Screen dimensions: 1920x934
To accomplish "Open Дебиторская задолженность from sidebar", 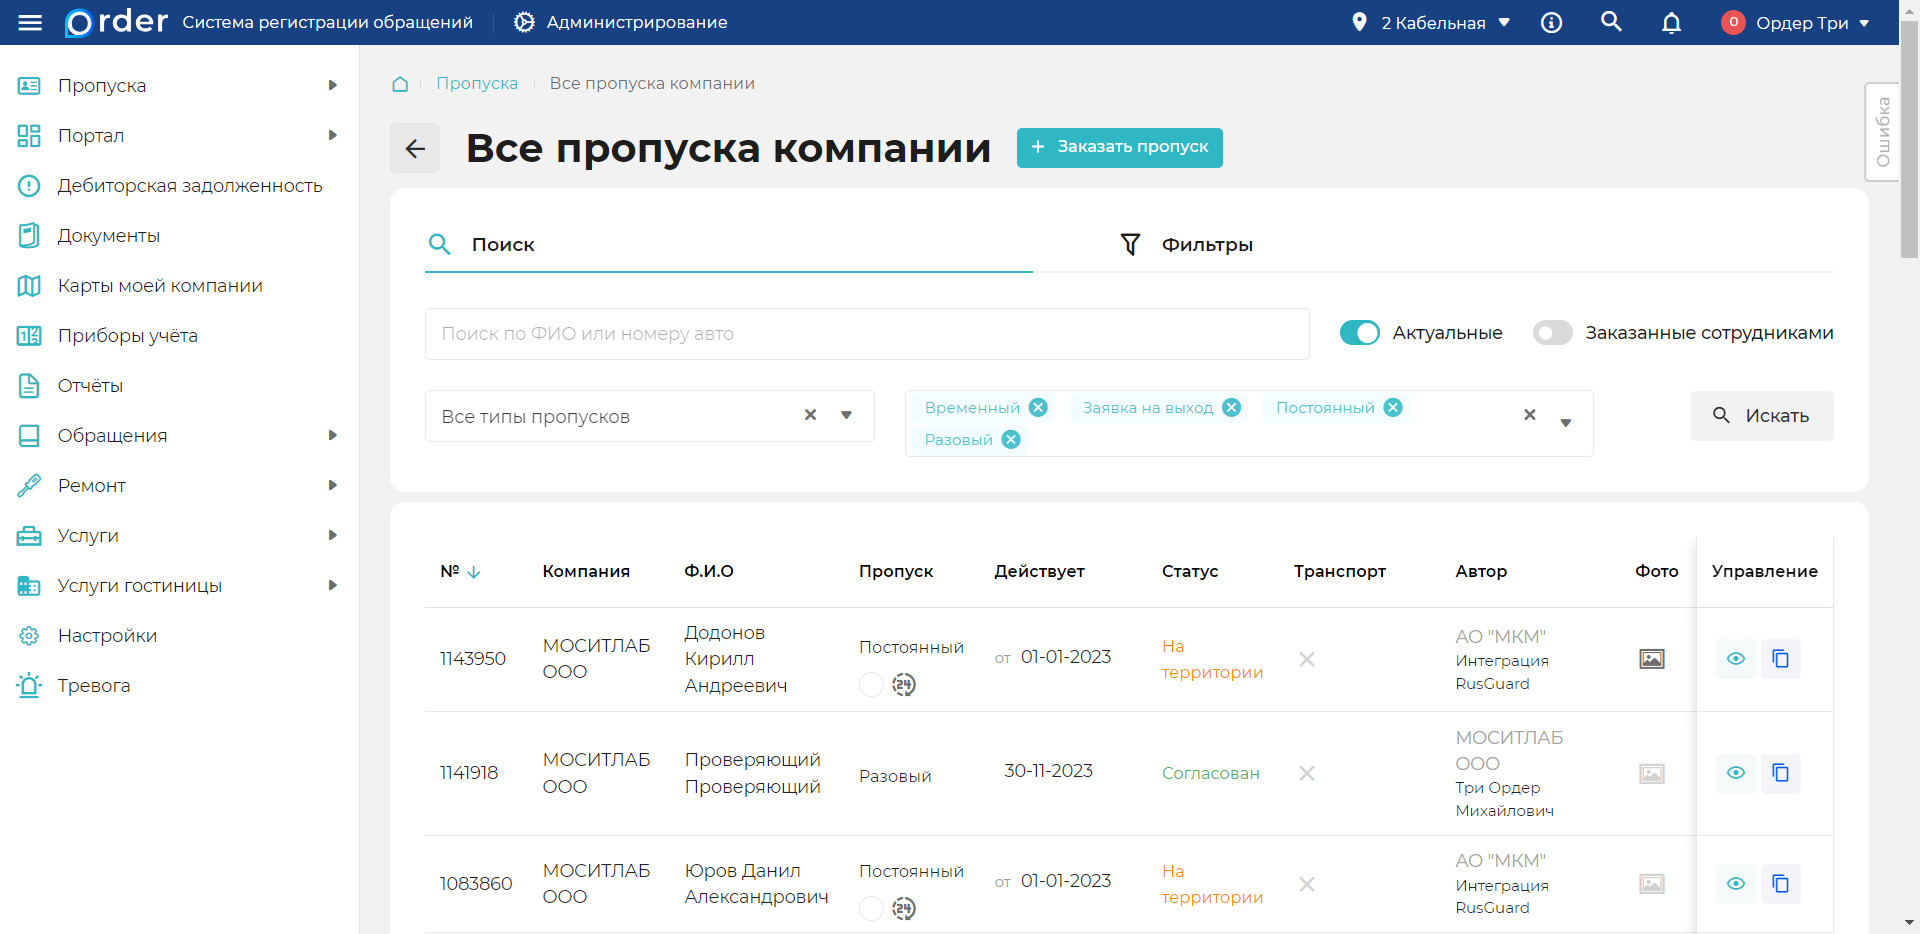I will click(190, 185).
